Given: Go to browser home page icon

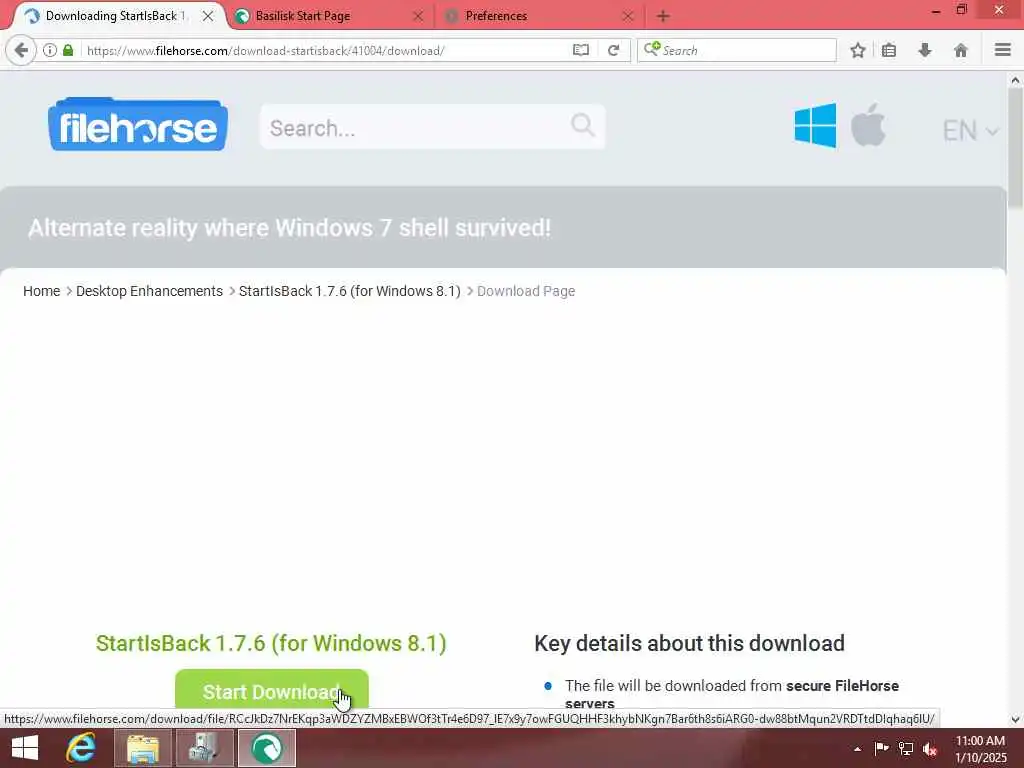Looking at the screenshot, I should click(x=961, y=50).
